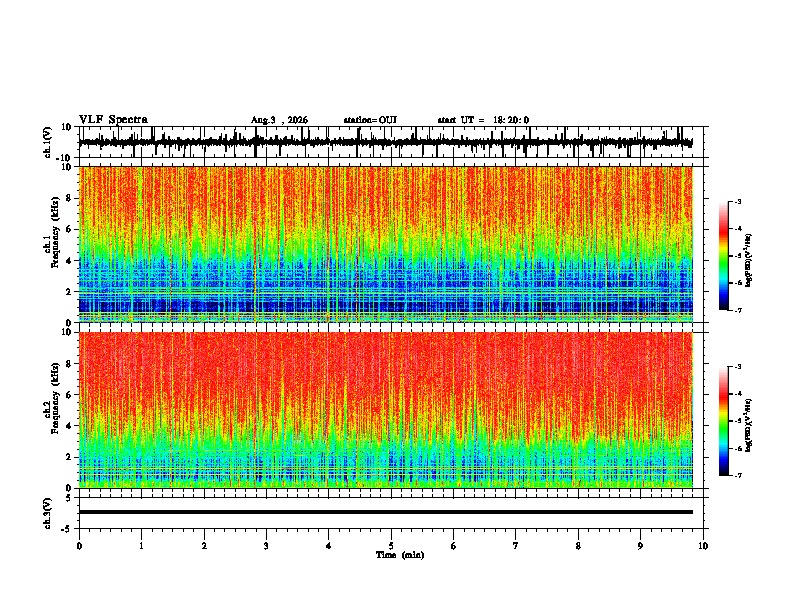Click the ch.2 spectrogram color scale bar
Screen dimensions: 792x612
click(x=724, y=421)
